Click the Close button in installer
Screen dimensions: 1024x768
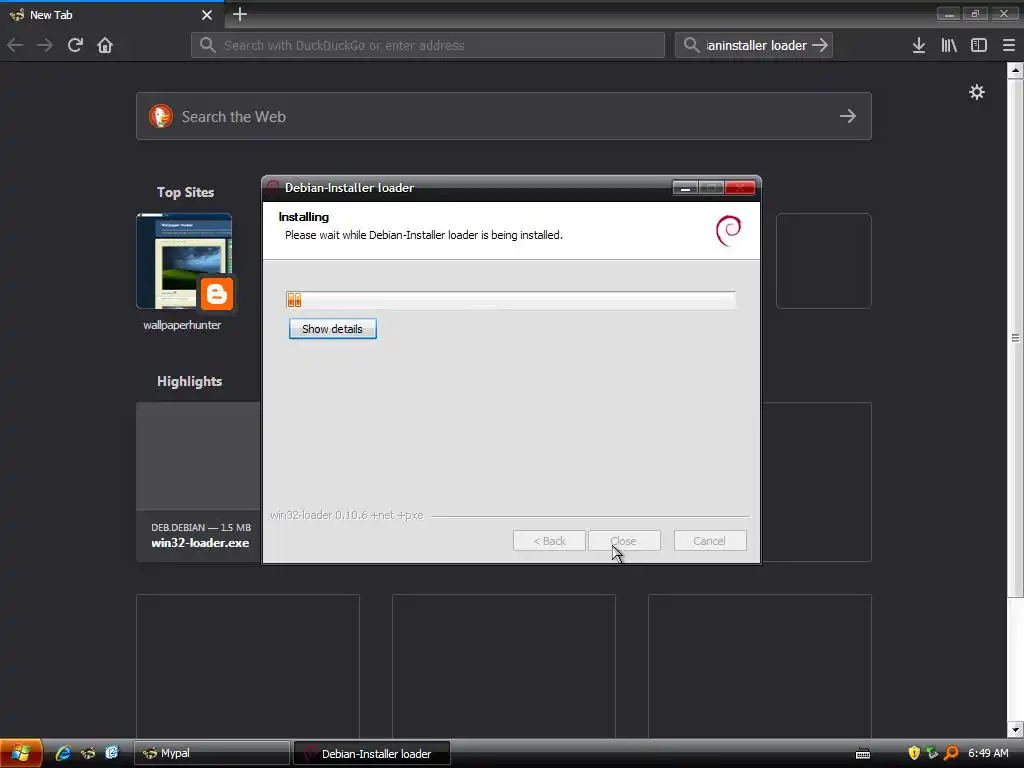(x=624, y=541)
